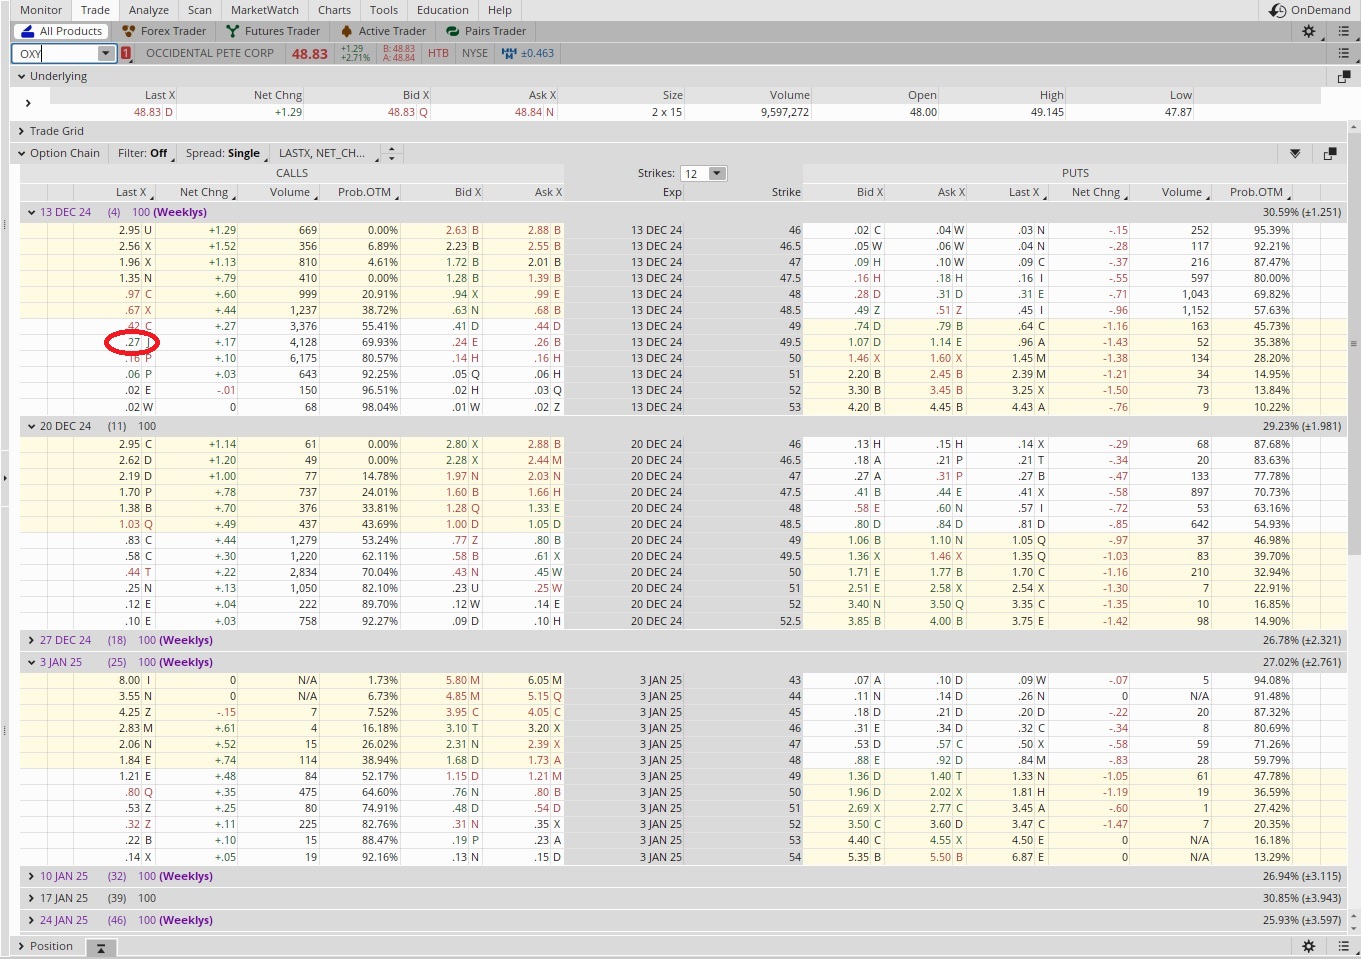This screenshot has width=1361, height=959.
Task: Switch to the Futures Trader tab
Action: (273, 31)
